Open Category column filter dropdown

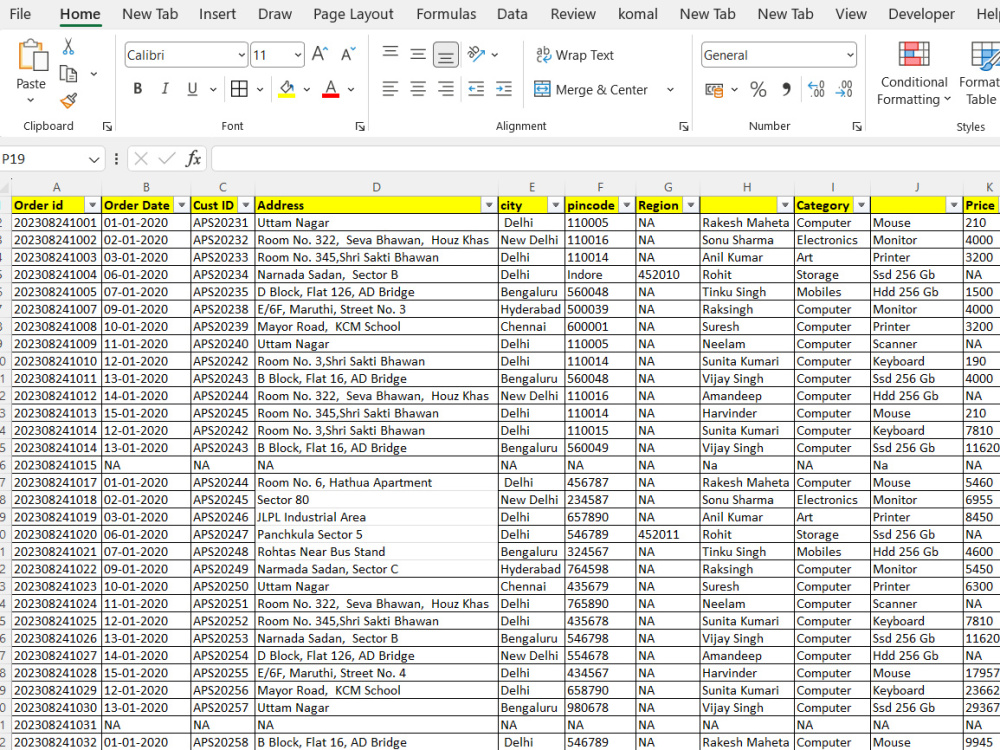click(862, 205)
